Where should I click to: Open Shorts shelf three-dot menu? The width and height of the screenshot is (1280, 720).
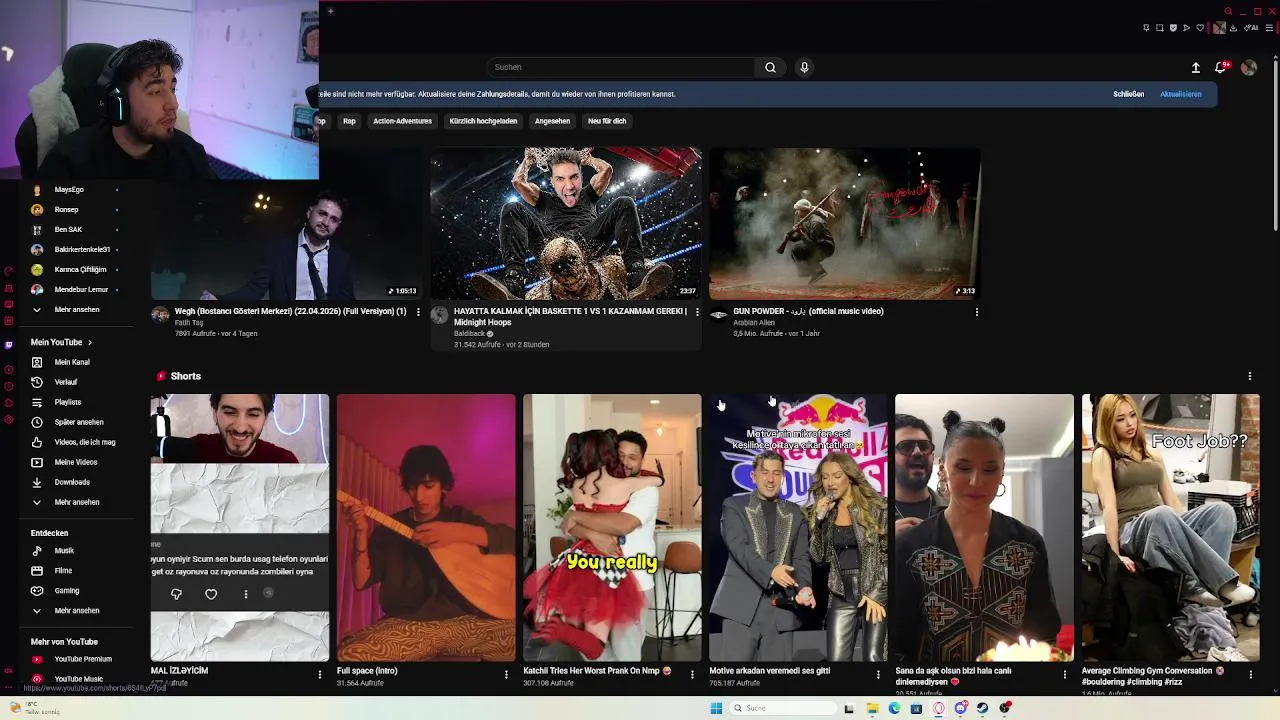1249,376
